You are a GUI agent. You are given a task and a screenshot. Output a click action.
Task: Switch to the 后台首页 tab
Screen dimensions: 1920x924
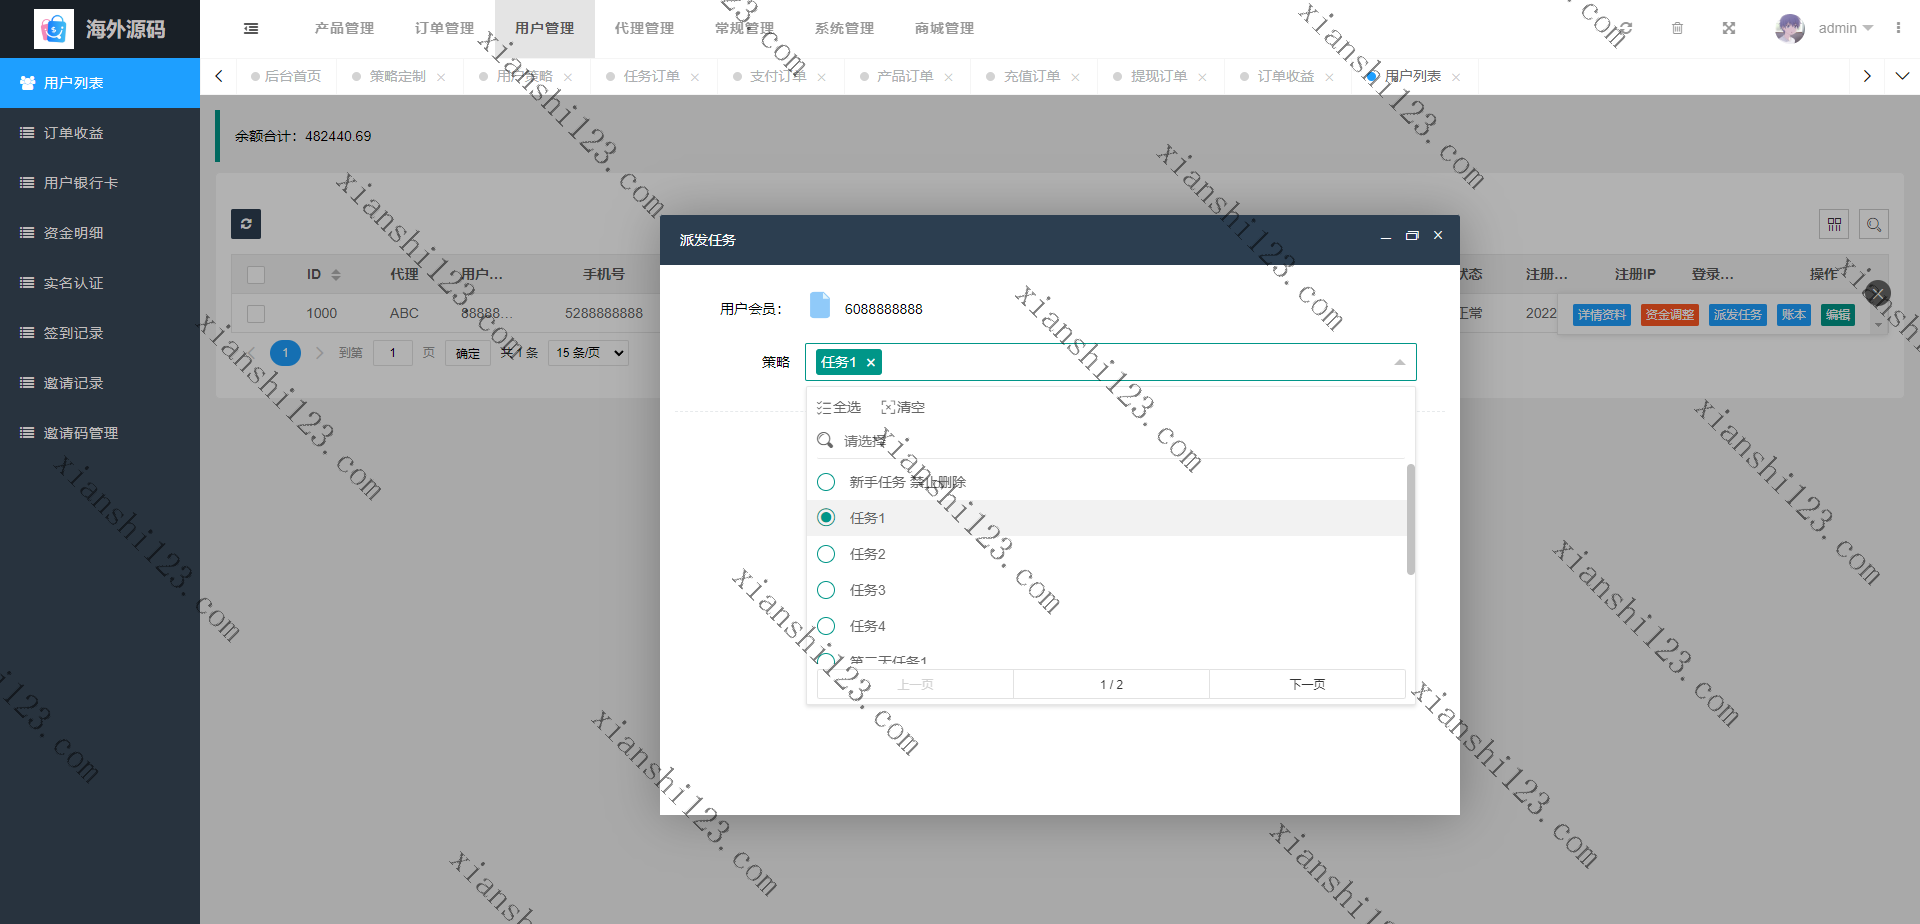point(286,76)
